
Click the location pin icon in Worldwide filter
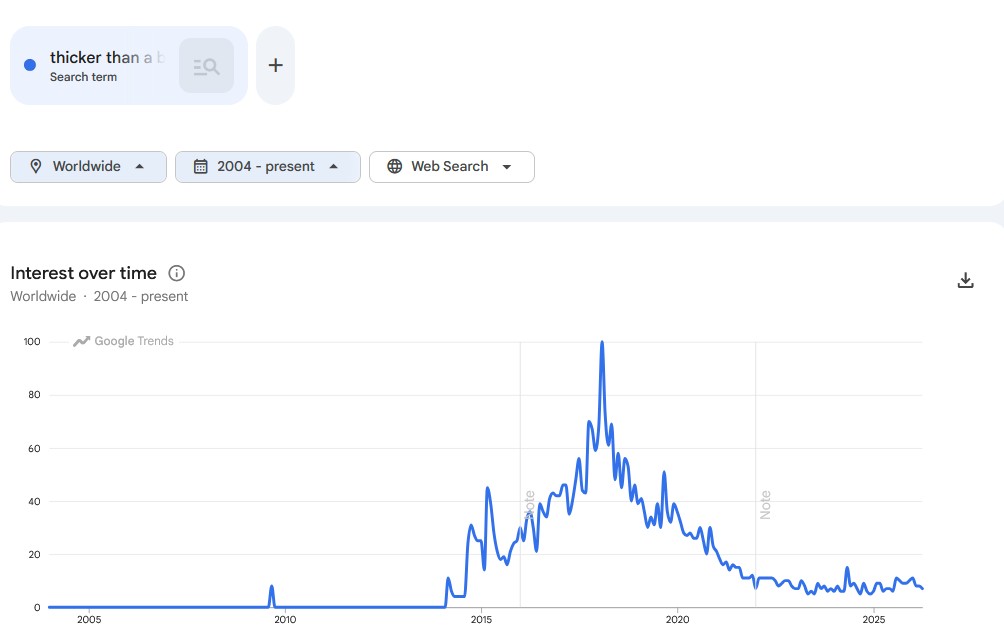click(36, 166)
